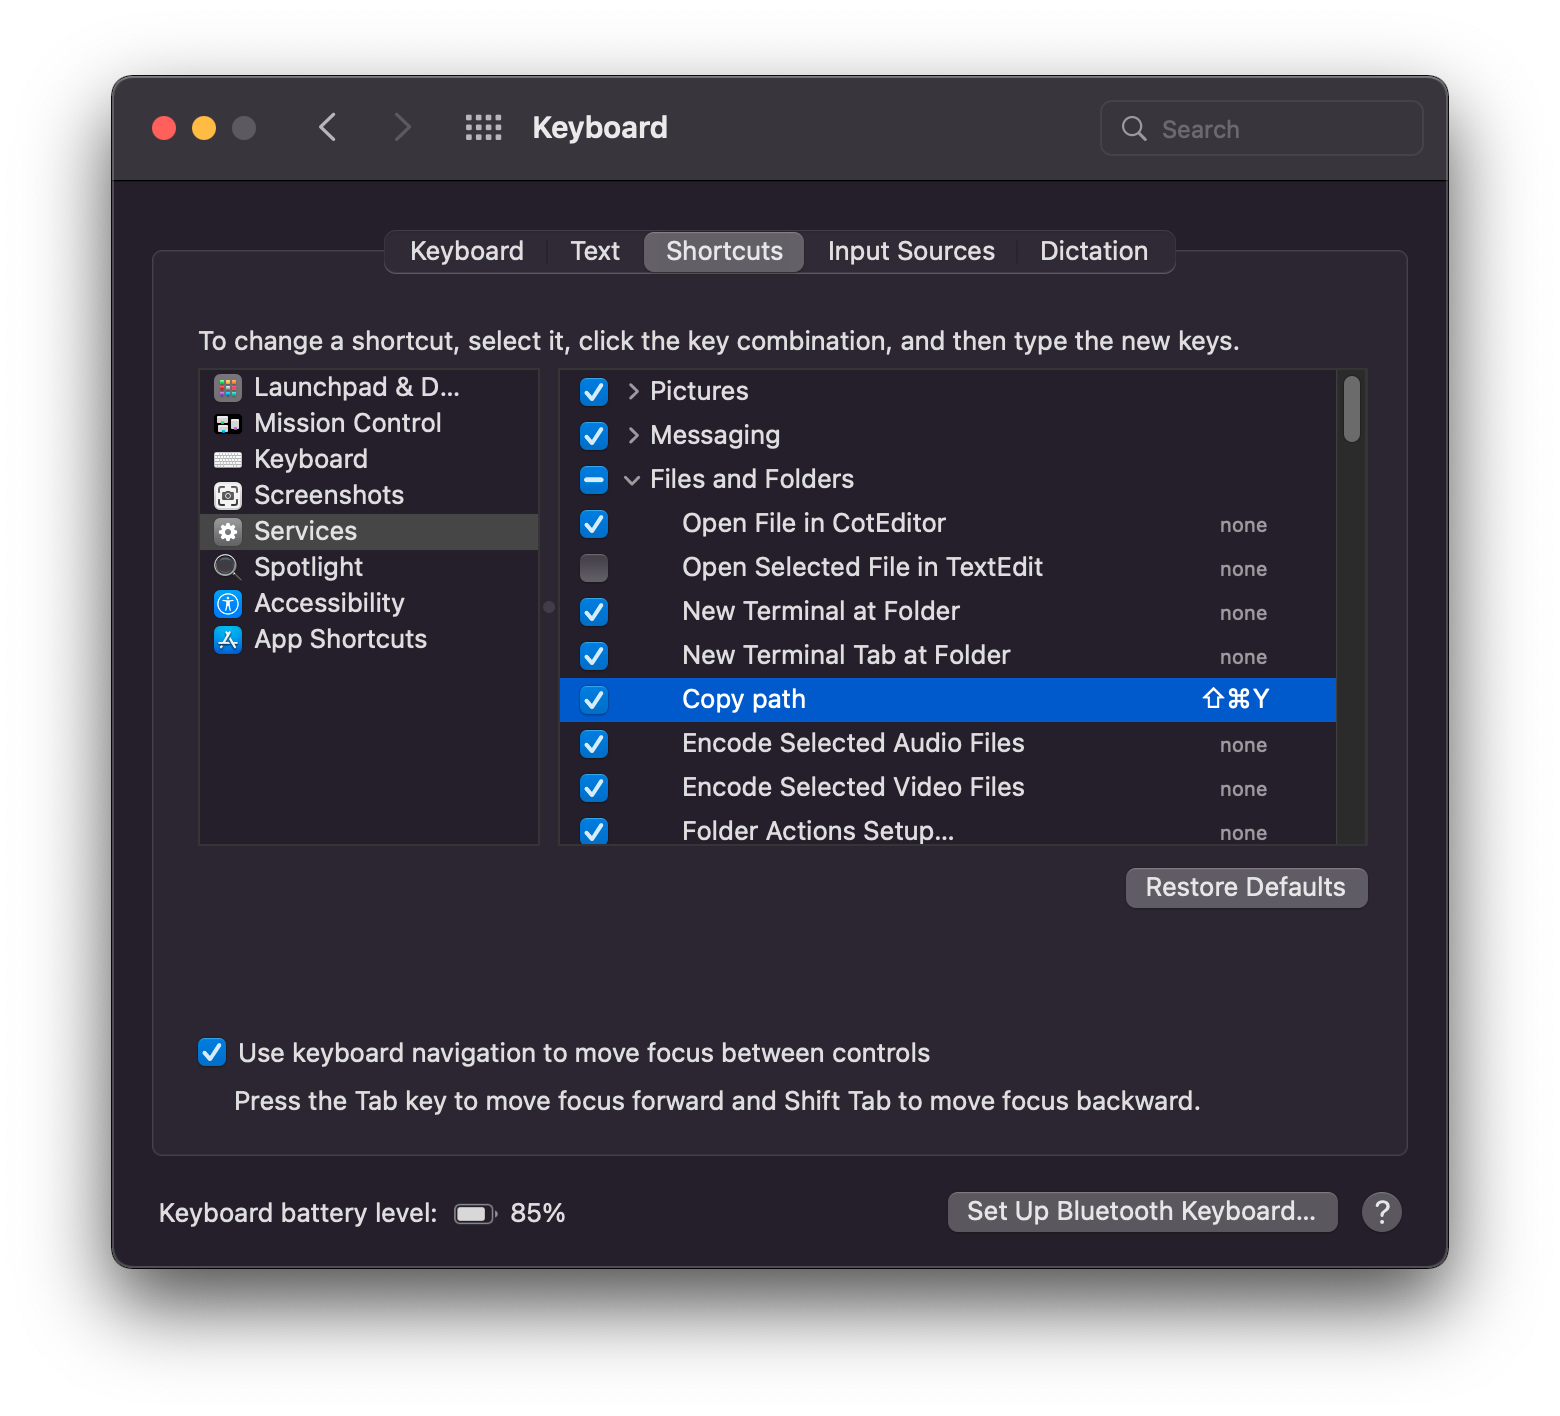Click the search magnifier icon in toolbar

click(1134, 129)
